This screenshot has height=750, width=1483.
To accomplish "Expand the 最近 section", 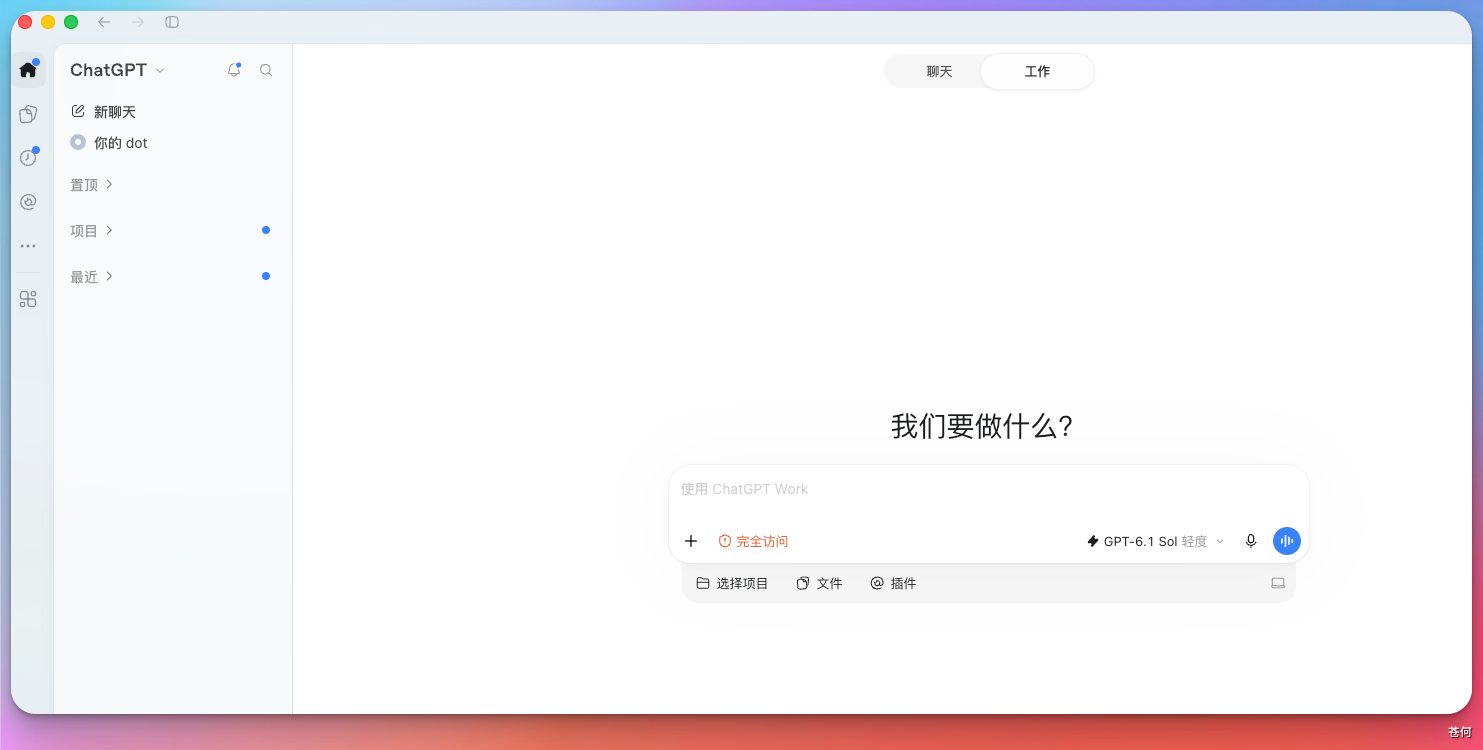I will [92, 277].
